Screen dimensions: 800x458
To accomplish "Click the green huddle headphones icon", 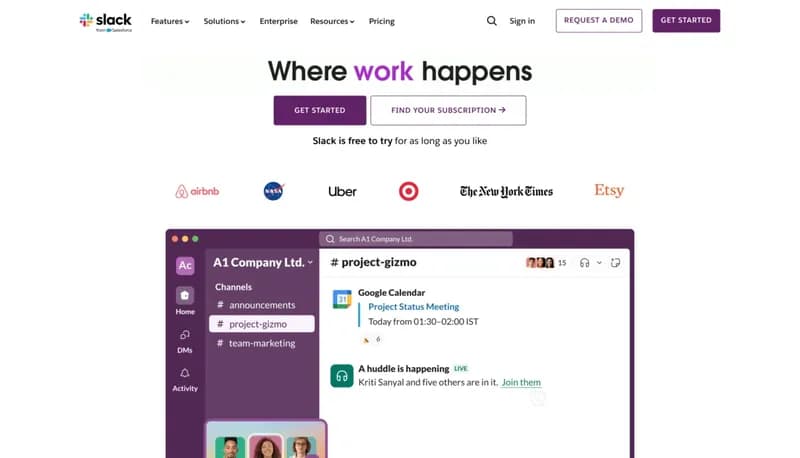I will point(342,376).
